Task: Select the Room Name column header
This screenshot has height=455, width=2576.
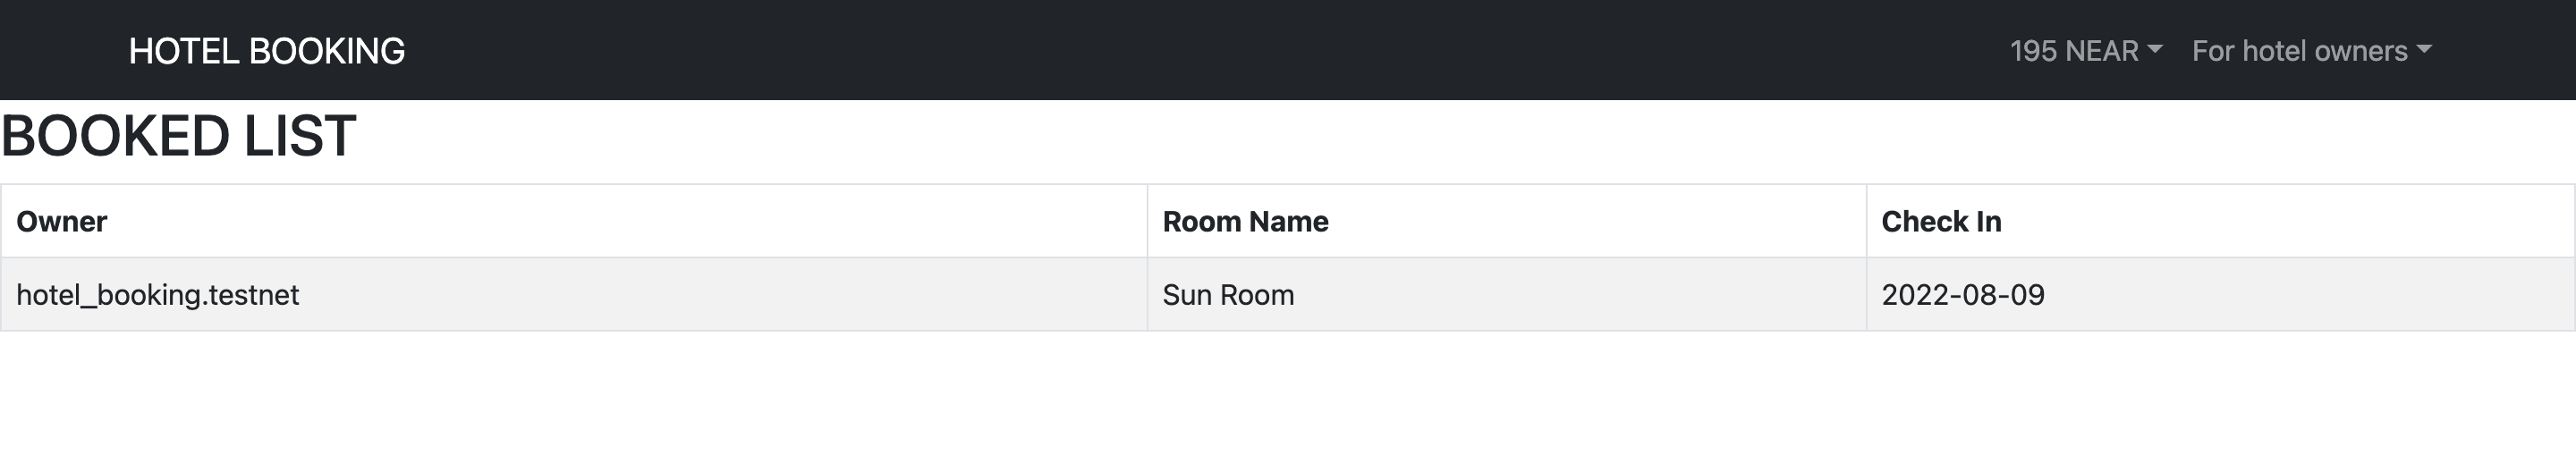Action: click(1506, 221)
